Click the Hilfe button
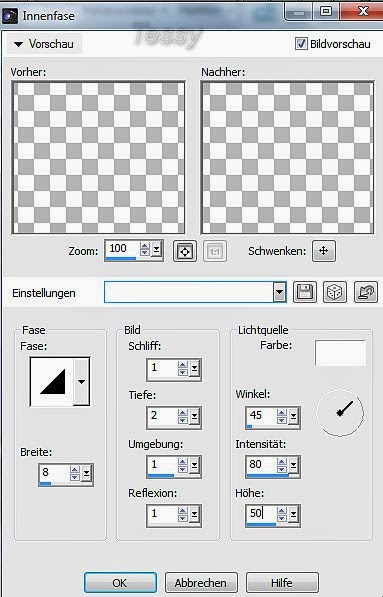The image size is (383, 597). click(x=282, y=583)
